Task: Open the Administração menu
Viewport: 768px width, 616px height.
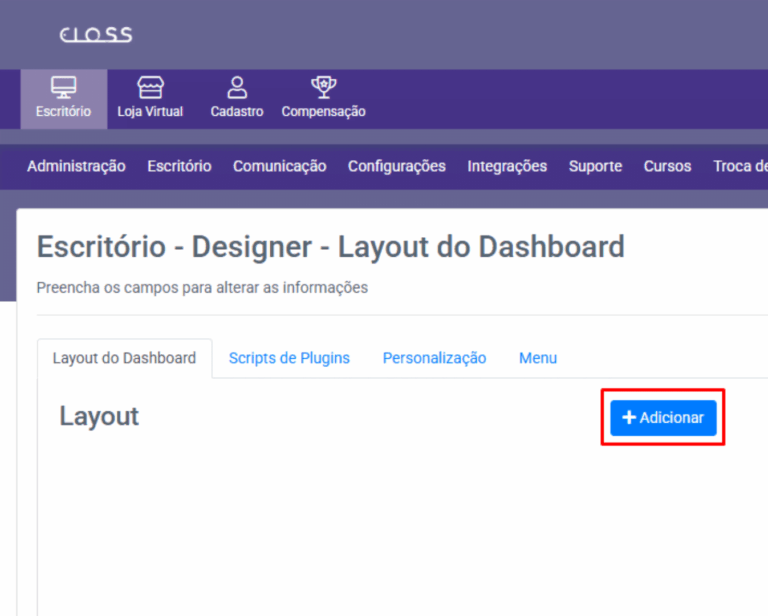Action: [76, 166]
